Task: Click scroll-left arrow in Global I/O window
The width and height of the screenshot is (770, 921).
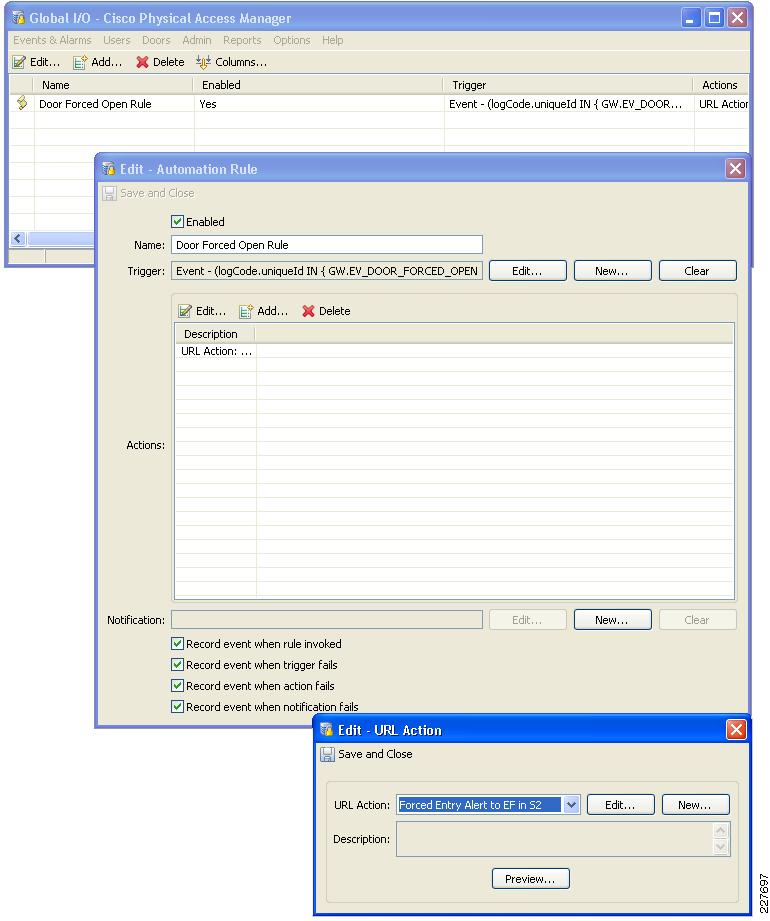Action: point(18,238)
